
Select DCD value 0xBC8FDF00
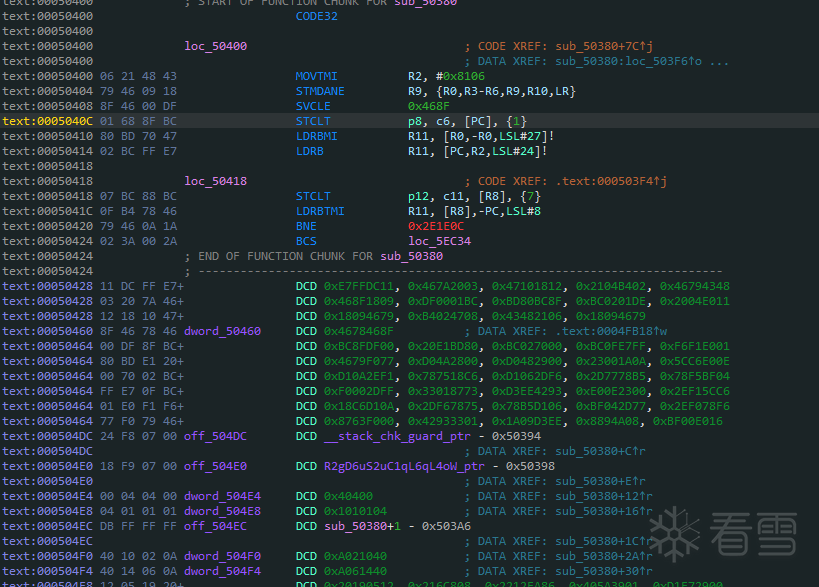tap(359, 346)
